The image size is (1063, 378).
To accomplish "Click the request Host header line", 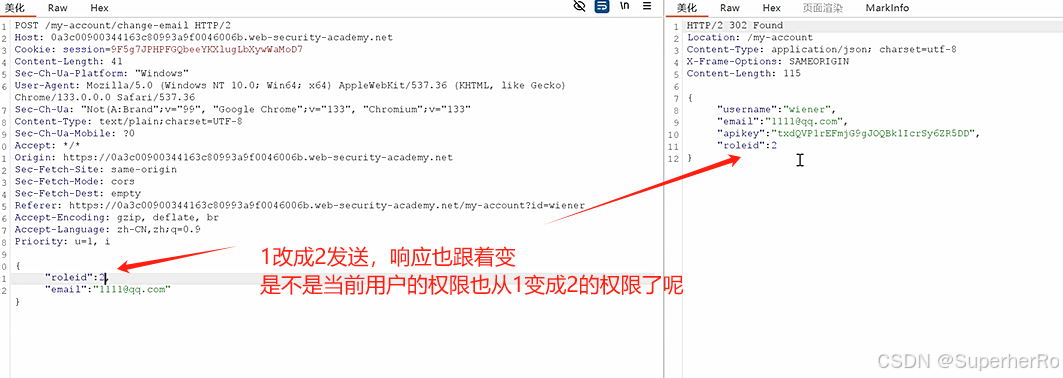I will [x=203, y=37].
